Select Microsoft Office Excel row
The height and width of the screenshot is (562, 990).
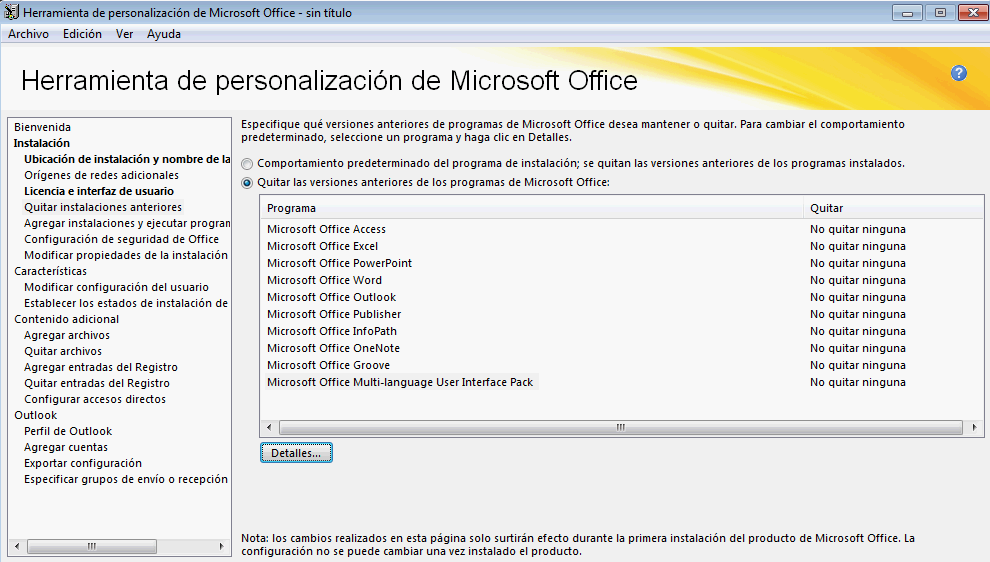click(x=322, y=246)
